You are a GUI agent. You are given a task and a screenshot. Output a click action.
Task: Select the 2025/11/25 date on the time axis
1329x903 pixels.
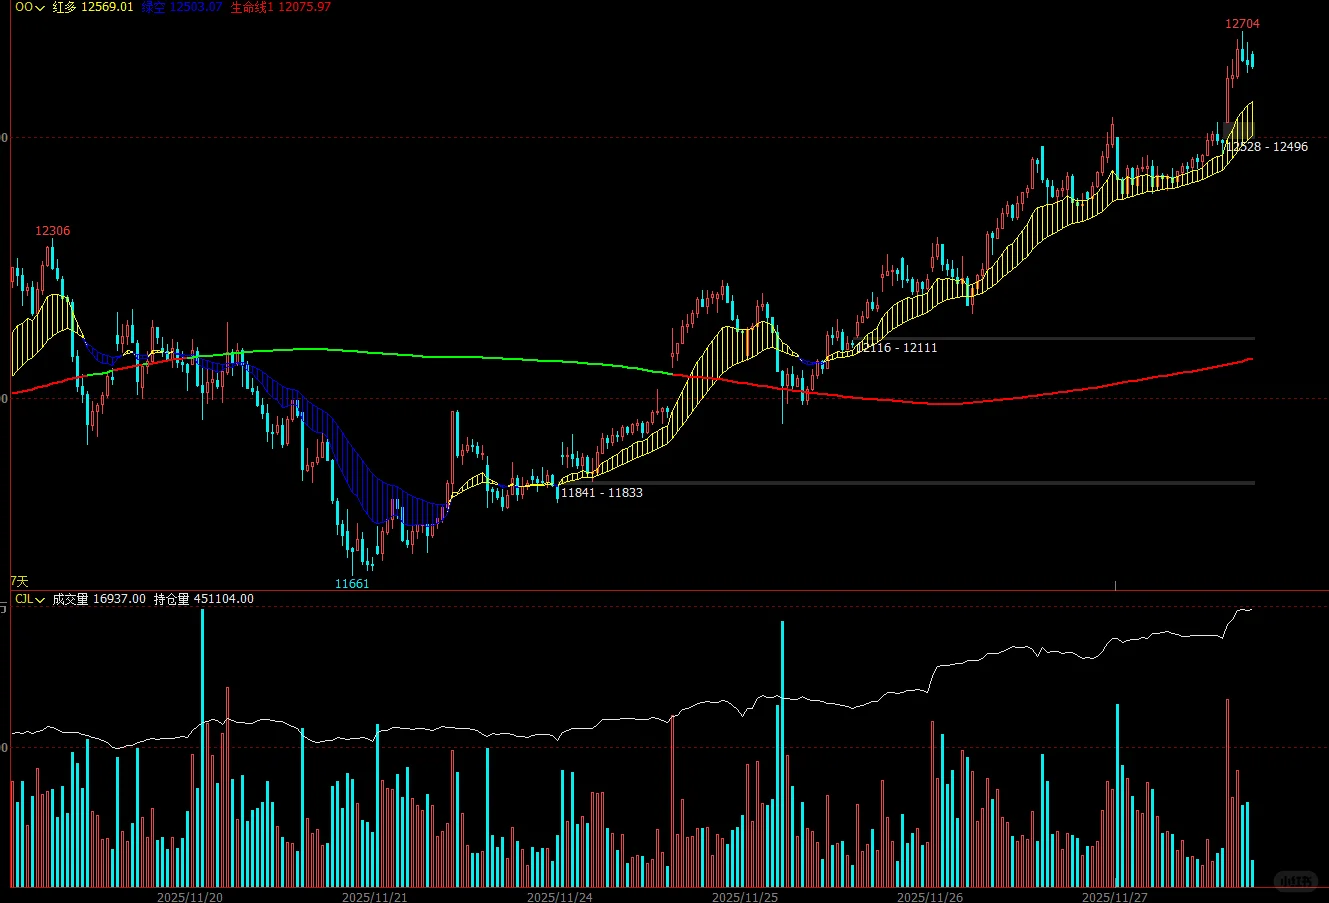[745, 897]
